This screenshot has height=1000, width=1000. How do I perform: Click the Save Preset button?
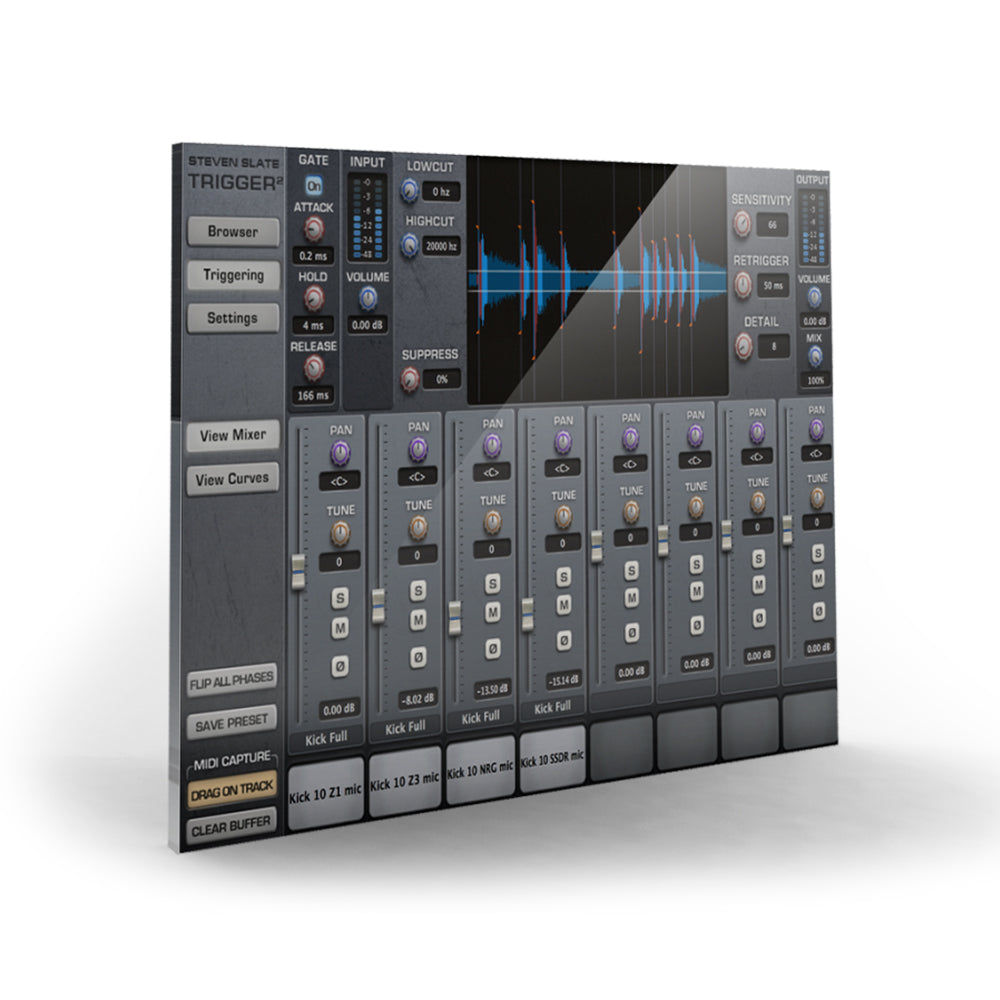tap(232, 723)
